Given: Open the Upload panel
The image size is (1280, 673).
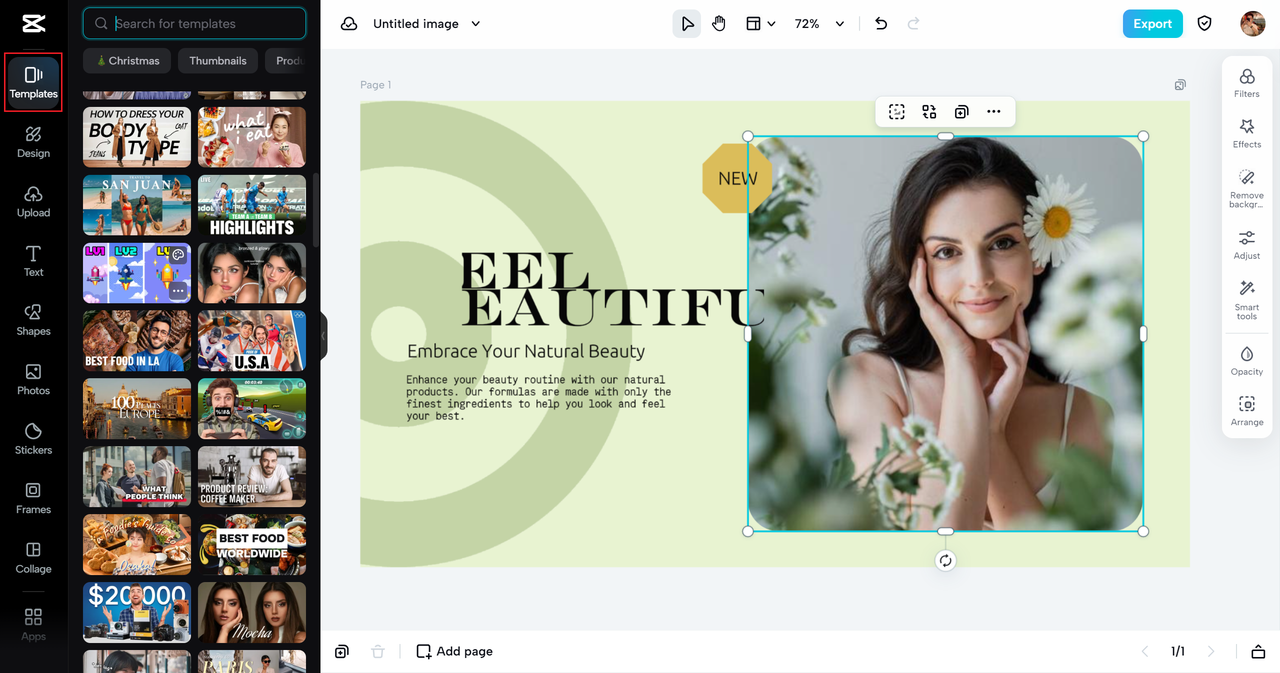Looking at the screenshot, I should pyautogui.click(x=33, y=201).
